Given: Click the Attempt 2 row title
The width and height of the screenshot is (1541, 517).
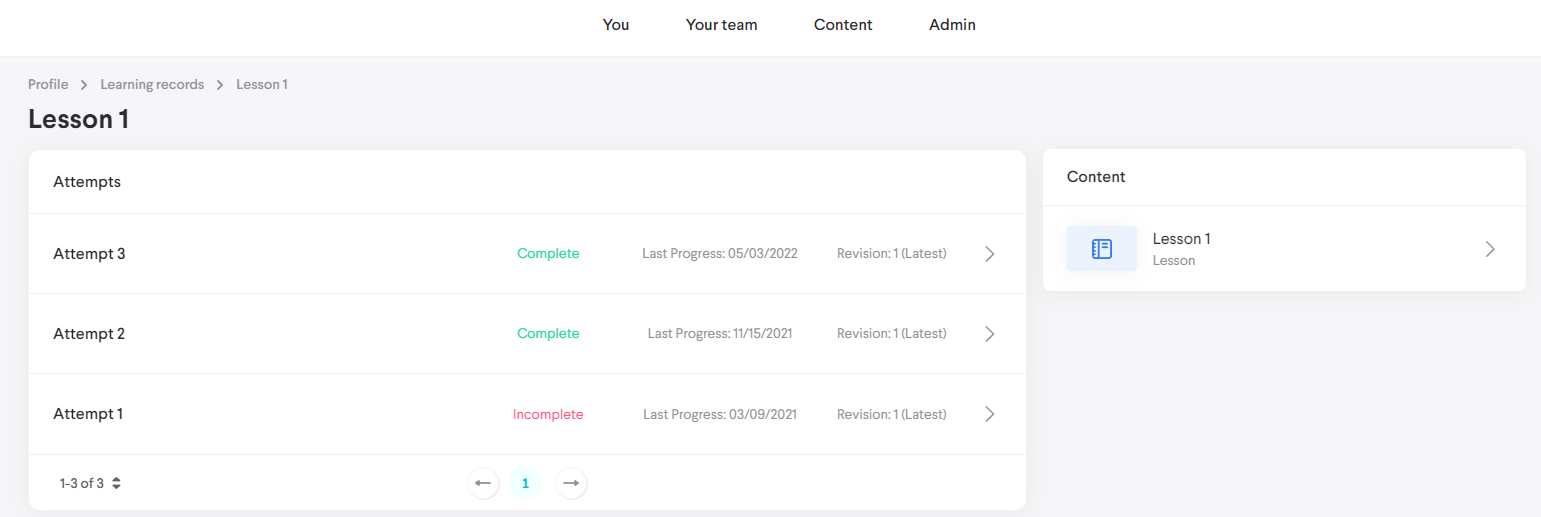Looking at the screenshot, I should [x=89, y=334].
